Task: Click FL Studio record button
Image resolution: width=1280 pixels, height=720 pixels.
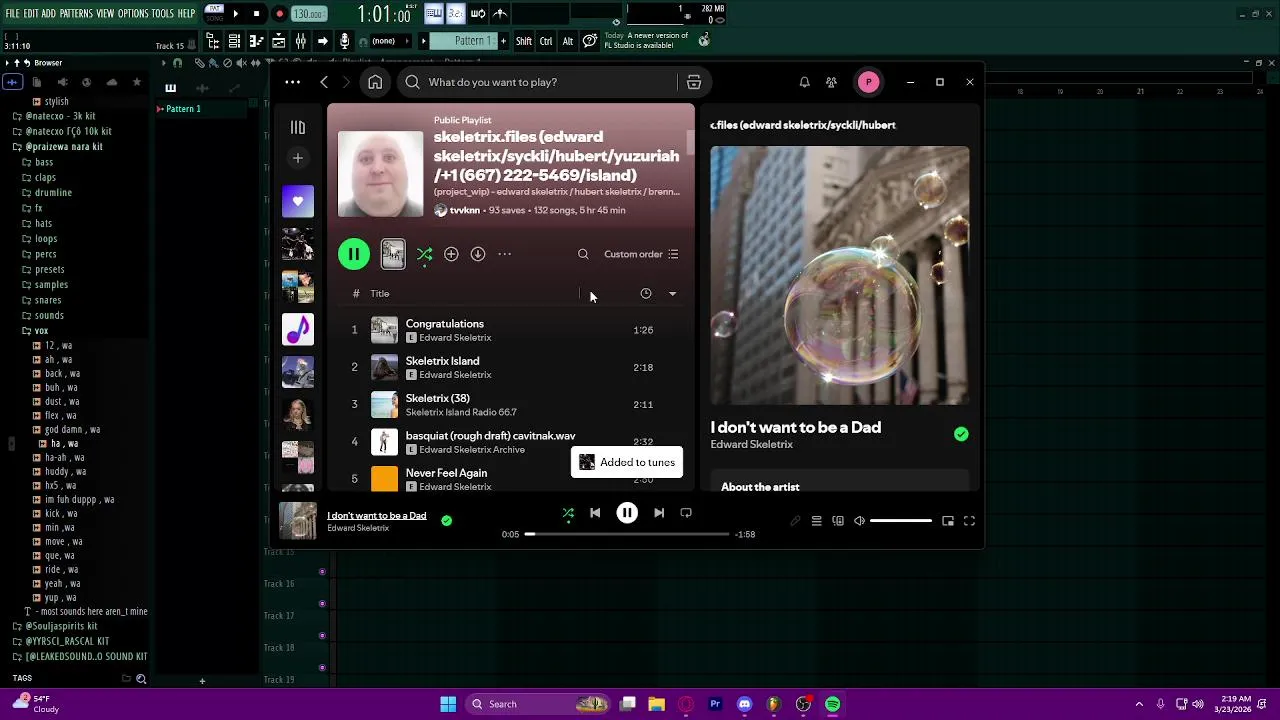Action: point(279,14)
